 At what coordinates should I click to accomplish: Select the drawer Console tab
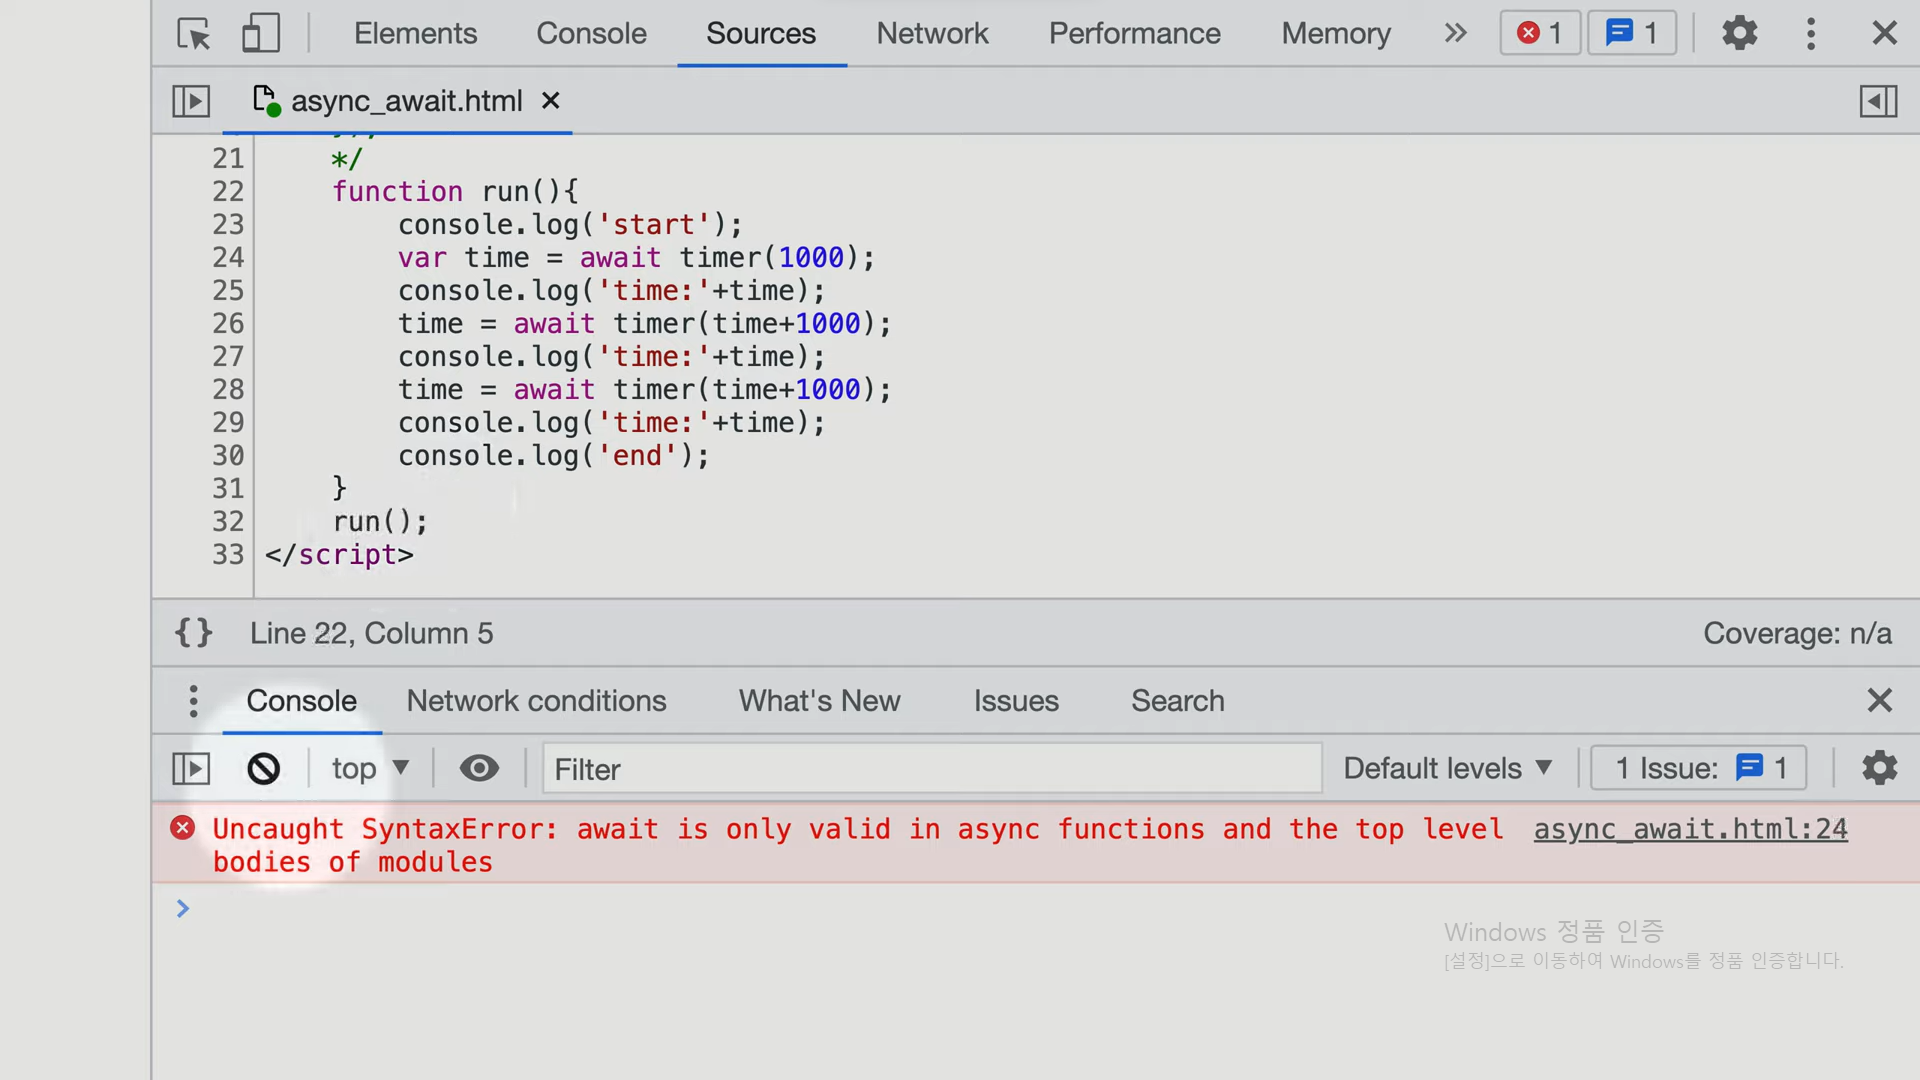coord(301,701)
